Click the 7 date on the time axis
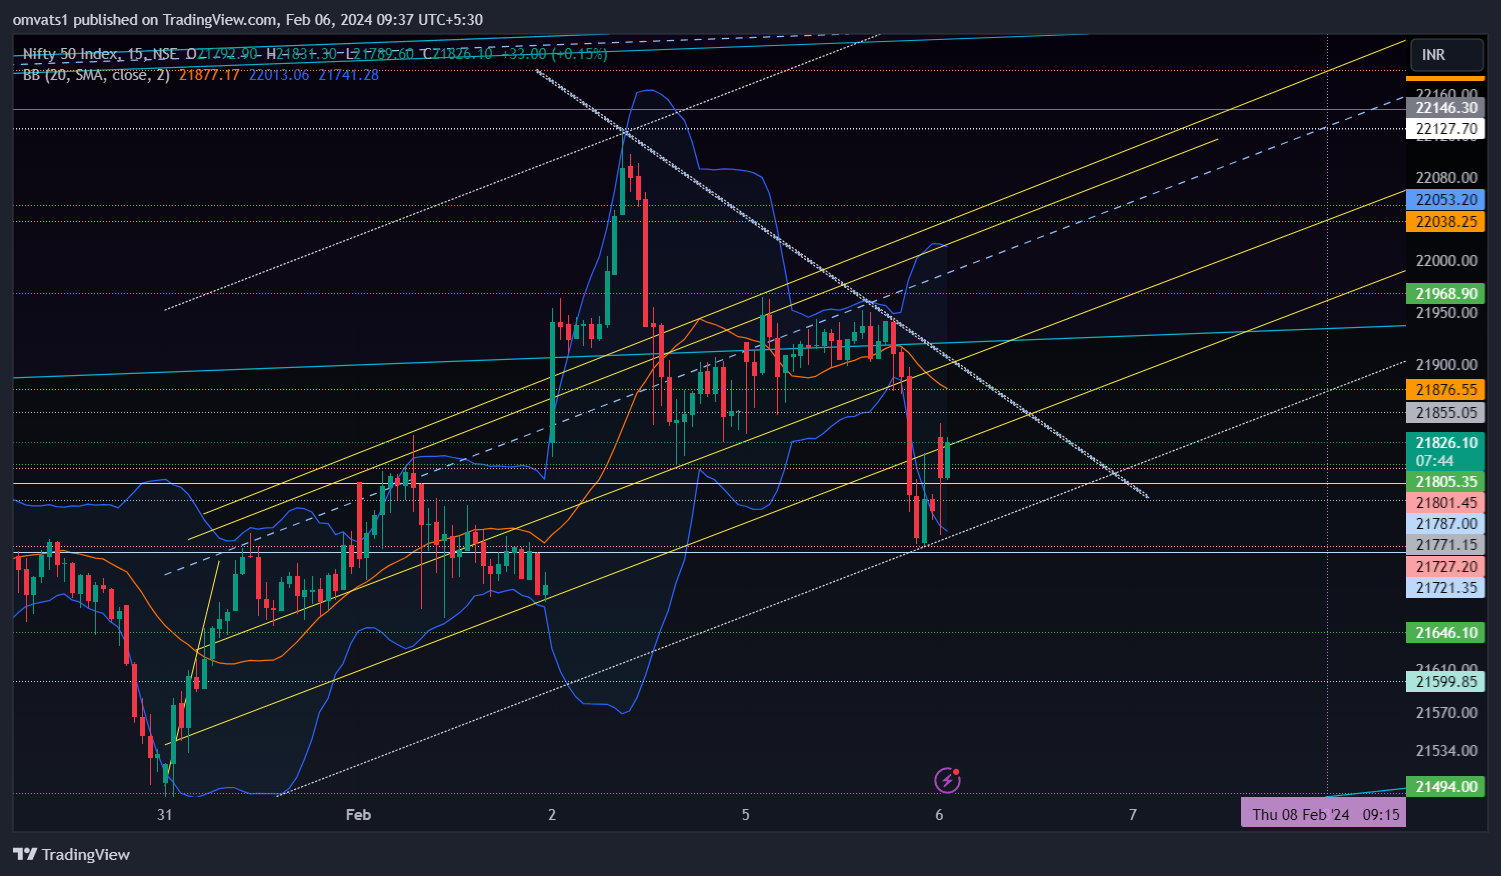This screenshot has width=1501, height=876. point(1133,815)
